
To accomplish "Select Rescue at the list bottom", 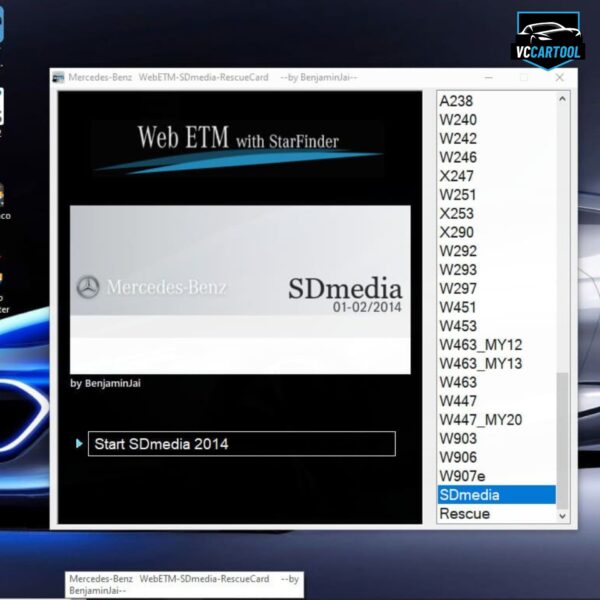I will (496, 514).
